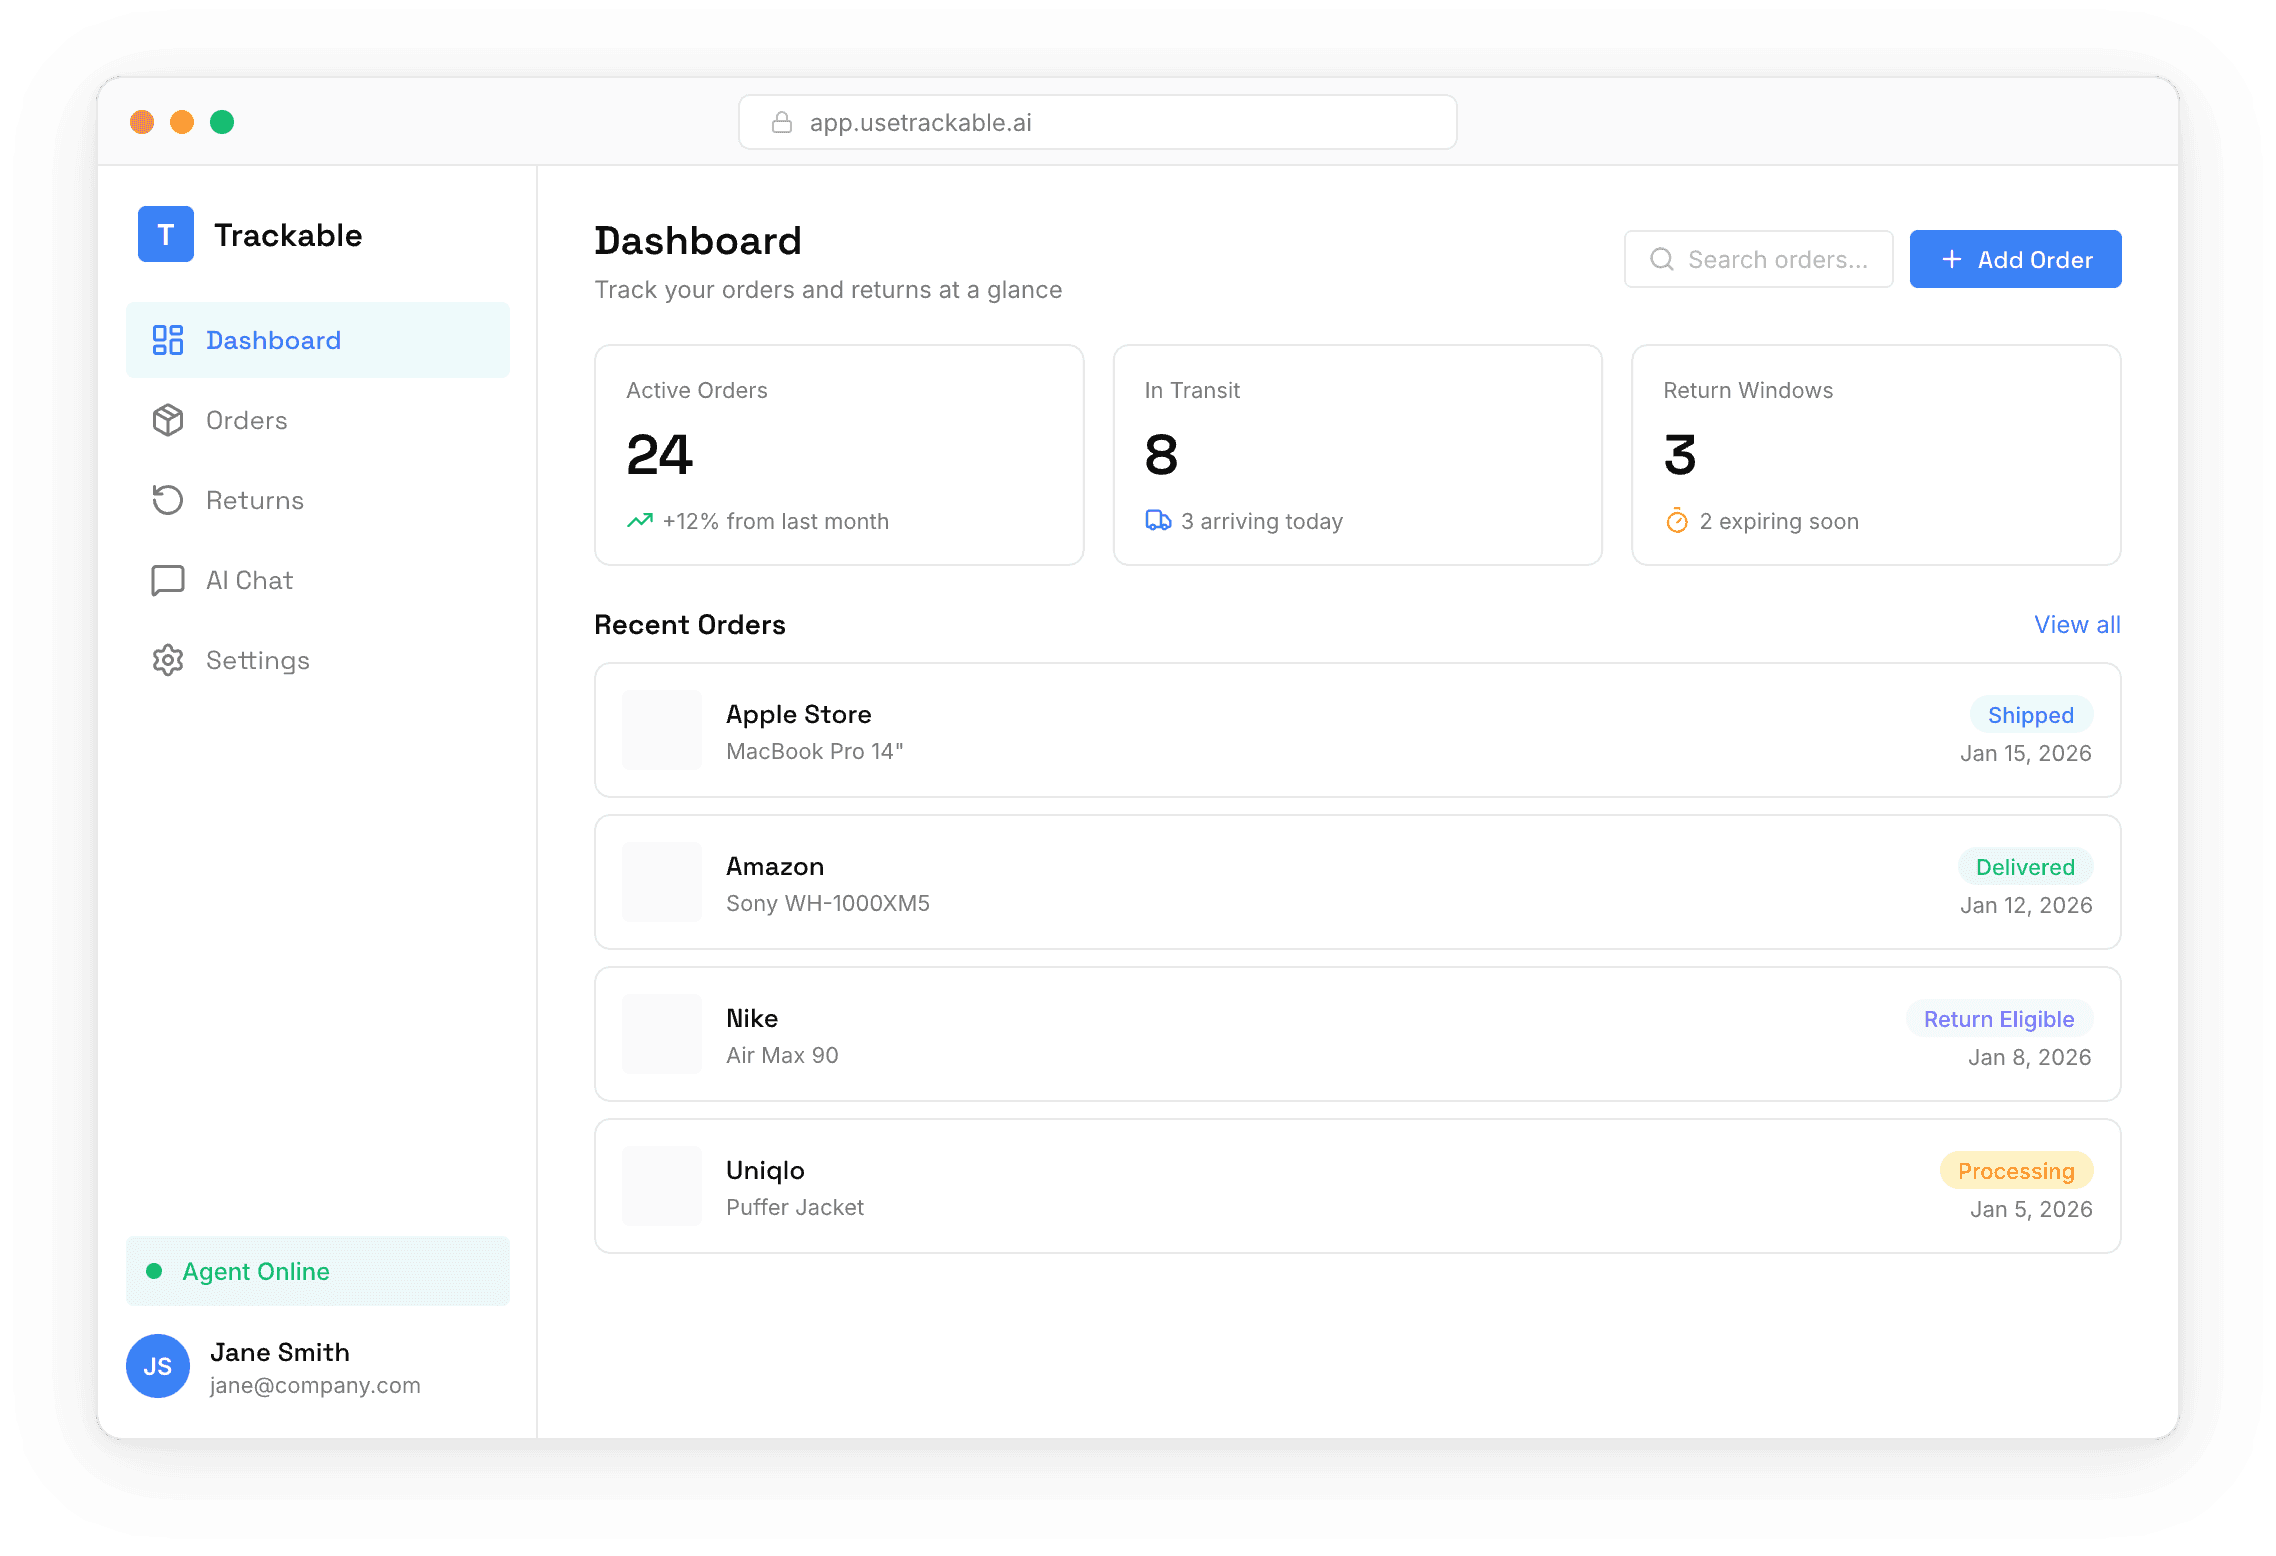
Task: Open the Orders section from sidebar
Action: pyautogui.click(x=246, y=420)
